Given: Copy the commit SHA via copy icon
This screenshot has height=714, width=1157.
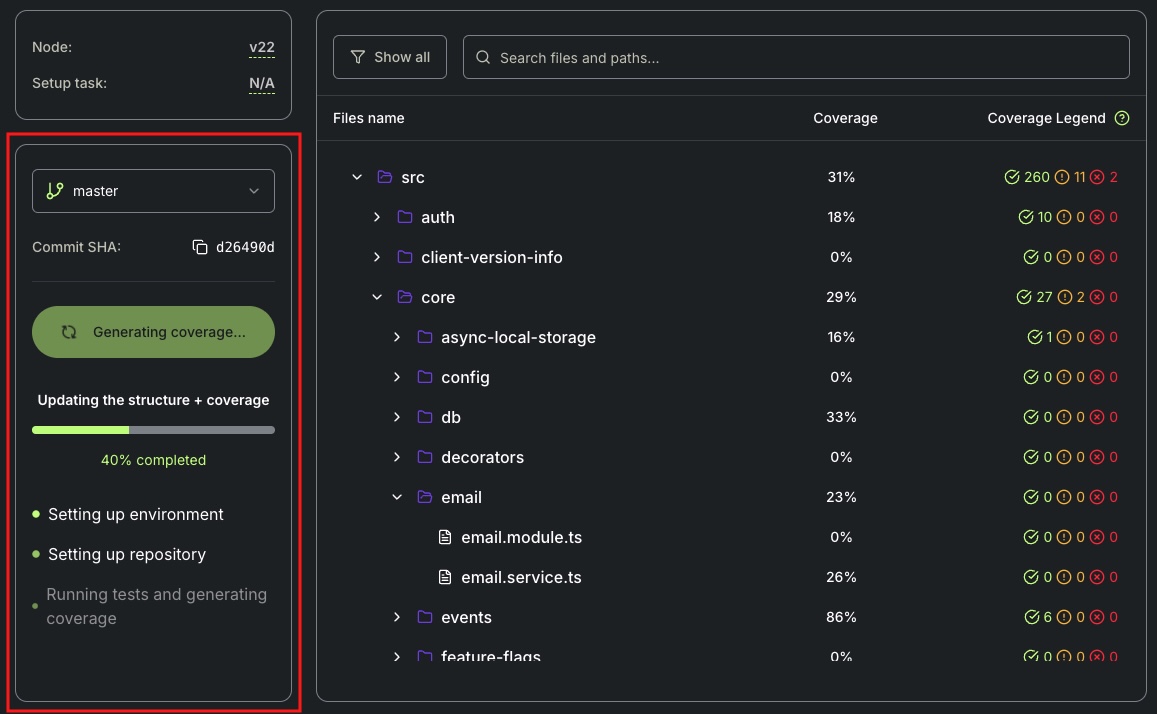Looking at the screenshot, I should click(200, 247).
